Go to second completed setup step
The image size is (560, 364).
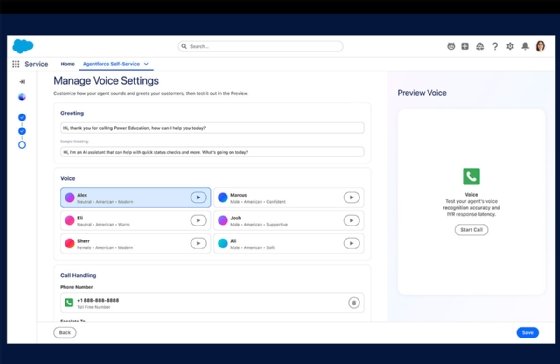click(x=22, y=131)
